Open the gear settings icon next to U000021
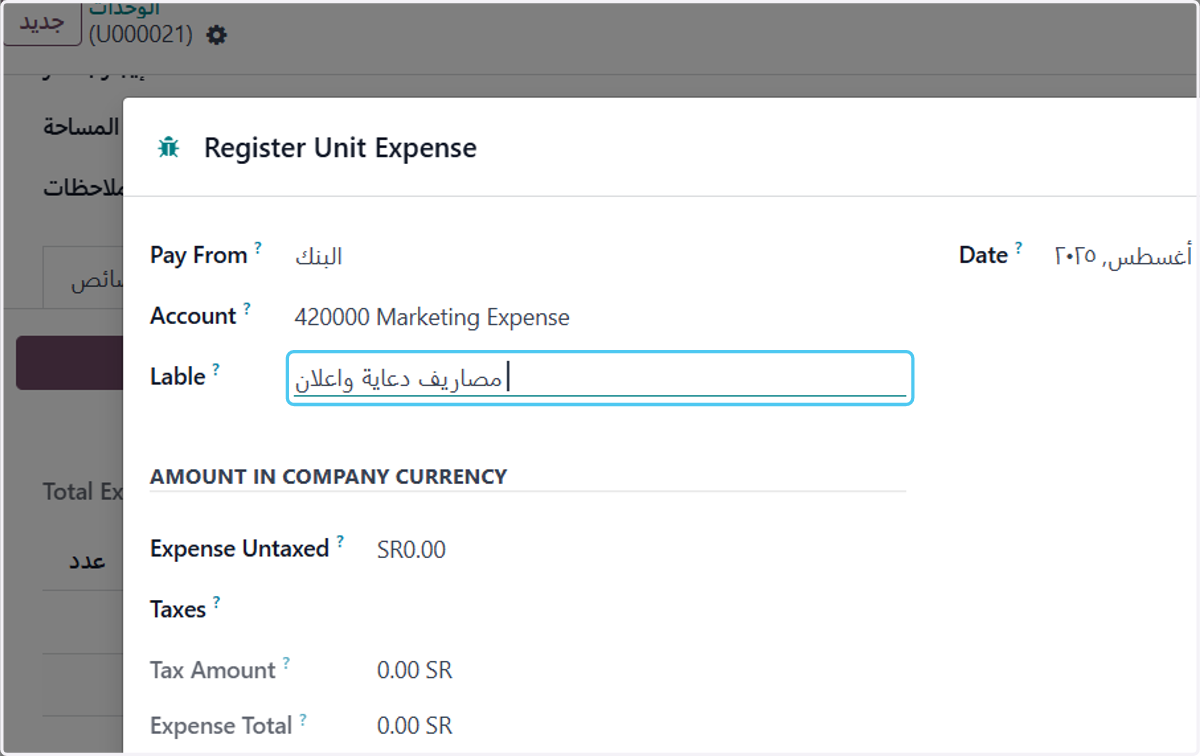Image resolution: width=1200 pixels, height=756 pixels. [x=216, y=35]
